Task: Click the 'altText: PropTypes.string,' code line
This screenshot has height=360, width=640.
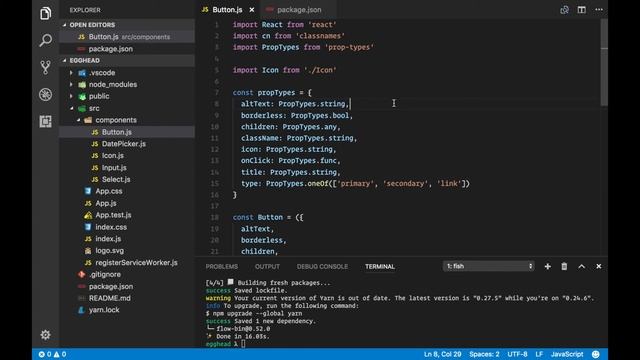Action: [295, 104]
